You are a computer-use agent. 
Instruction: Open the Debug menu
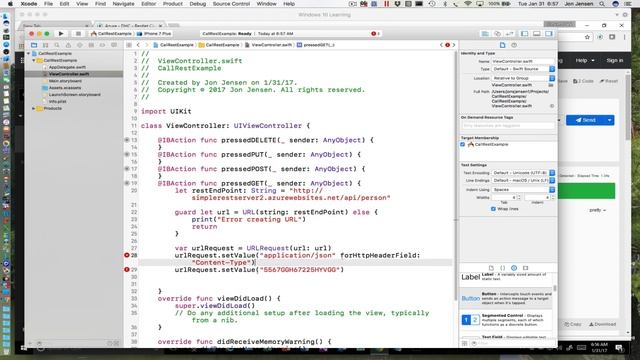point(198,4)
